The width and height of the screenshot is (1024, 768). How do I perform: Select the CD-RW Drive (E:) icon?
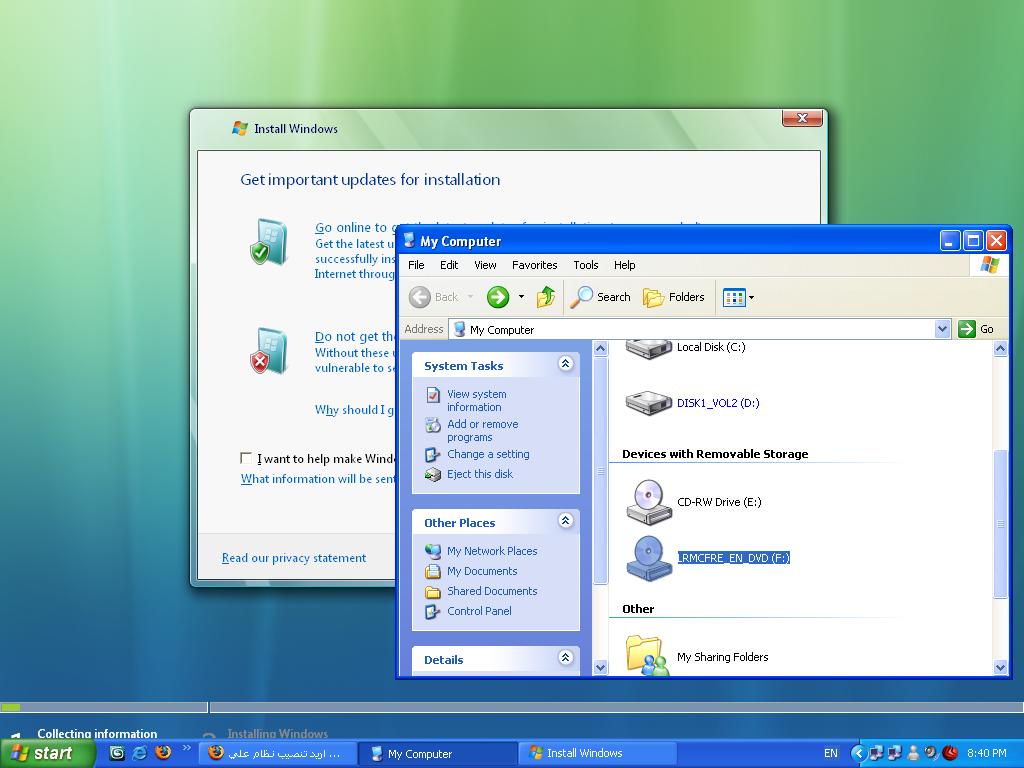(x=648, y=502)
